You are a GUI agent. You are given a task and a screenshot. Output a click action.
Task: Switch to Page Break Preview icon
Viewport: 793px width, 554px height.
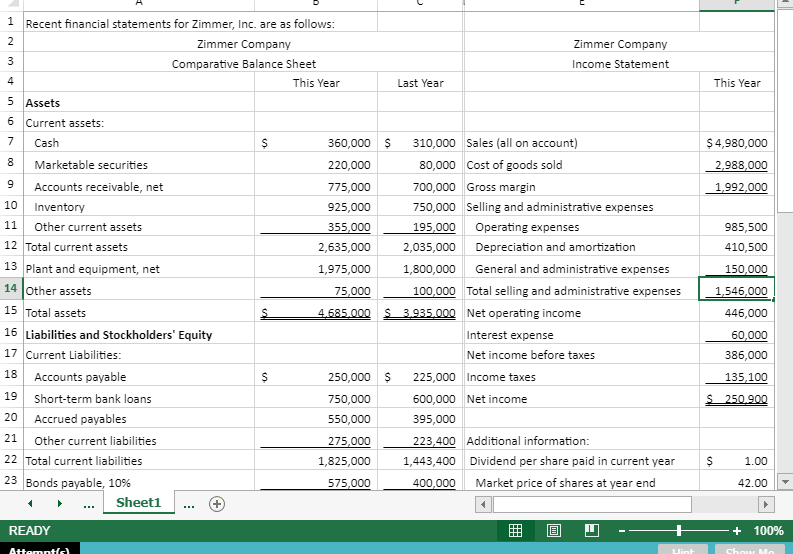click(x=592, y=530)
